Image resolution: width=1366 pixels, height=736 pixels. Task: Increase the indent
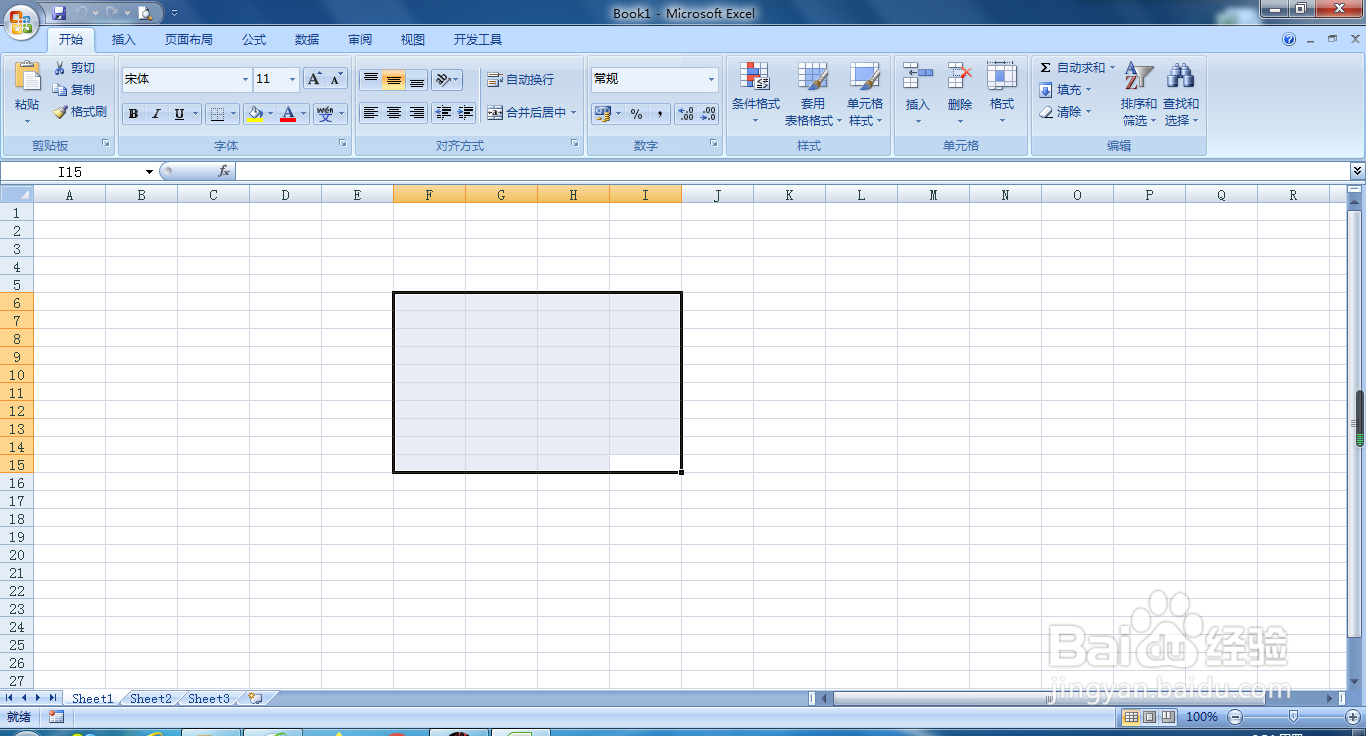click(466, 113)
